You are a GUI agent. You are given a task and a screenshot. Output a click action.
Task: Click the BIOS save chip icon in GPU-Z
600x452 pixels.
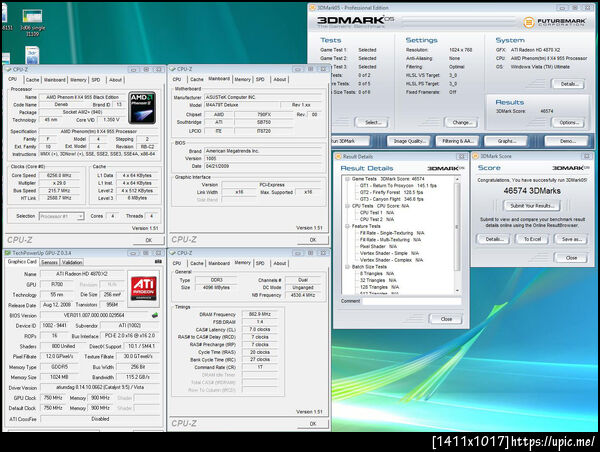[x=155, y=315]
